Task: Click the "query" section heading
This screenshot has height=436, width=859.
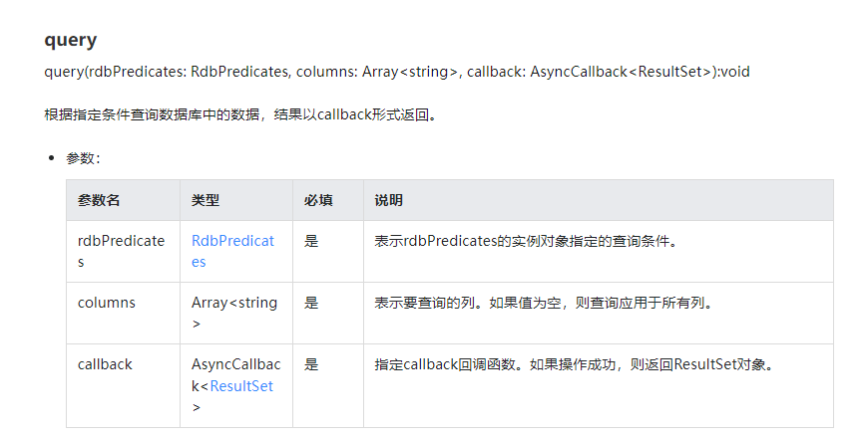Action: click(71, 40)
